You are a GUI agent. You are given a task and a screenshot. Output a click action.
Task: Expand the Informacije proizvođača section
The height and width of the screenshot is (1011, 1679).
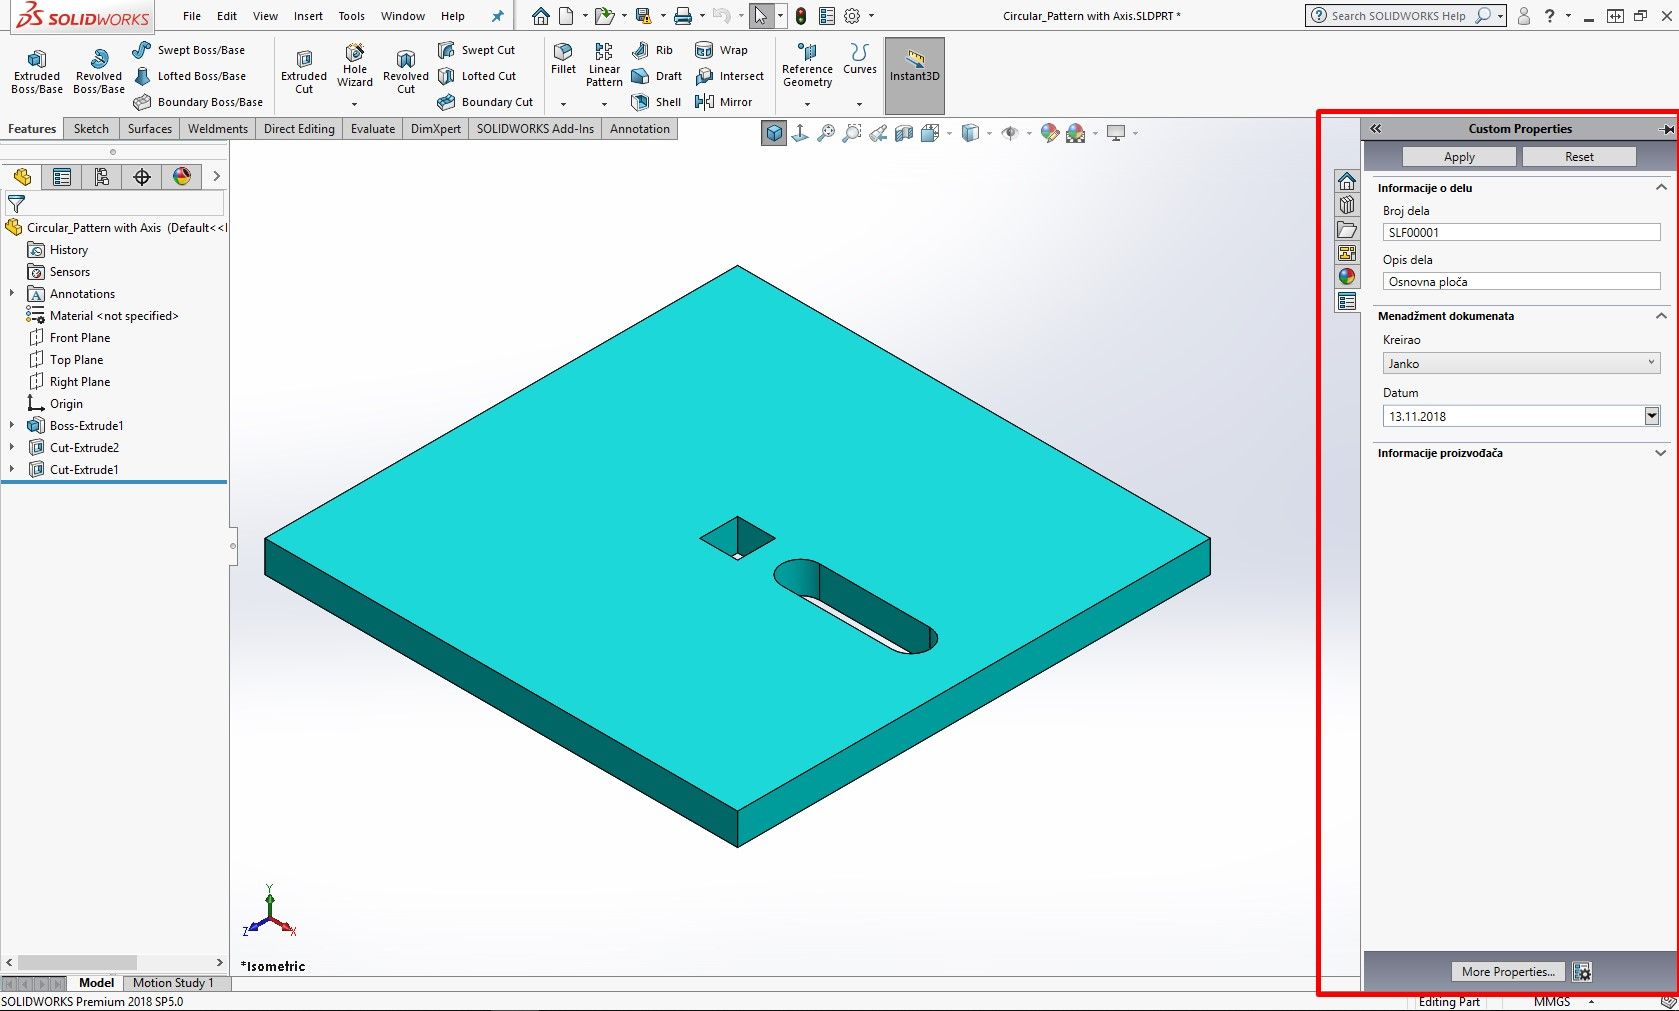[1660, 453]
